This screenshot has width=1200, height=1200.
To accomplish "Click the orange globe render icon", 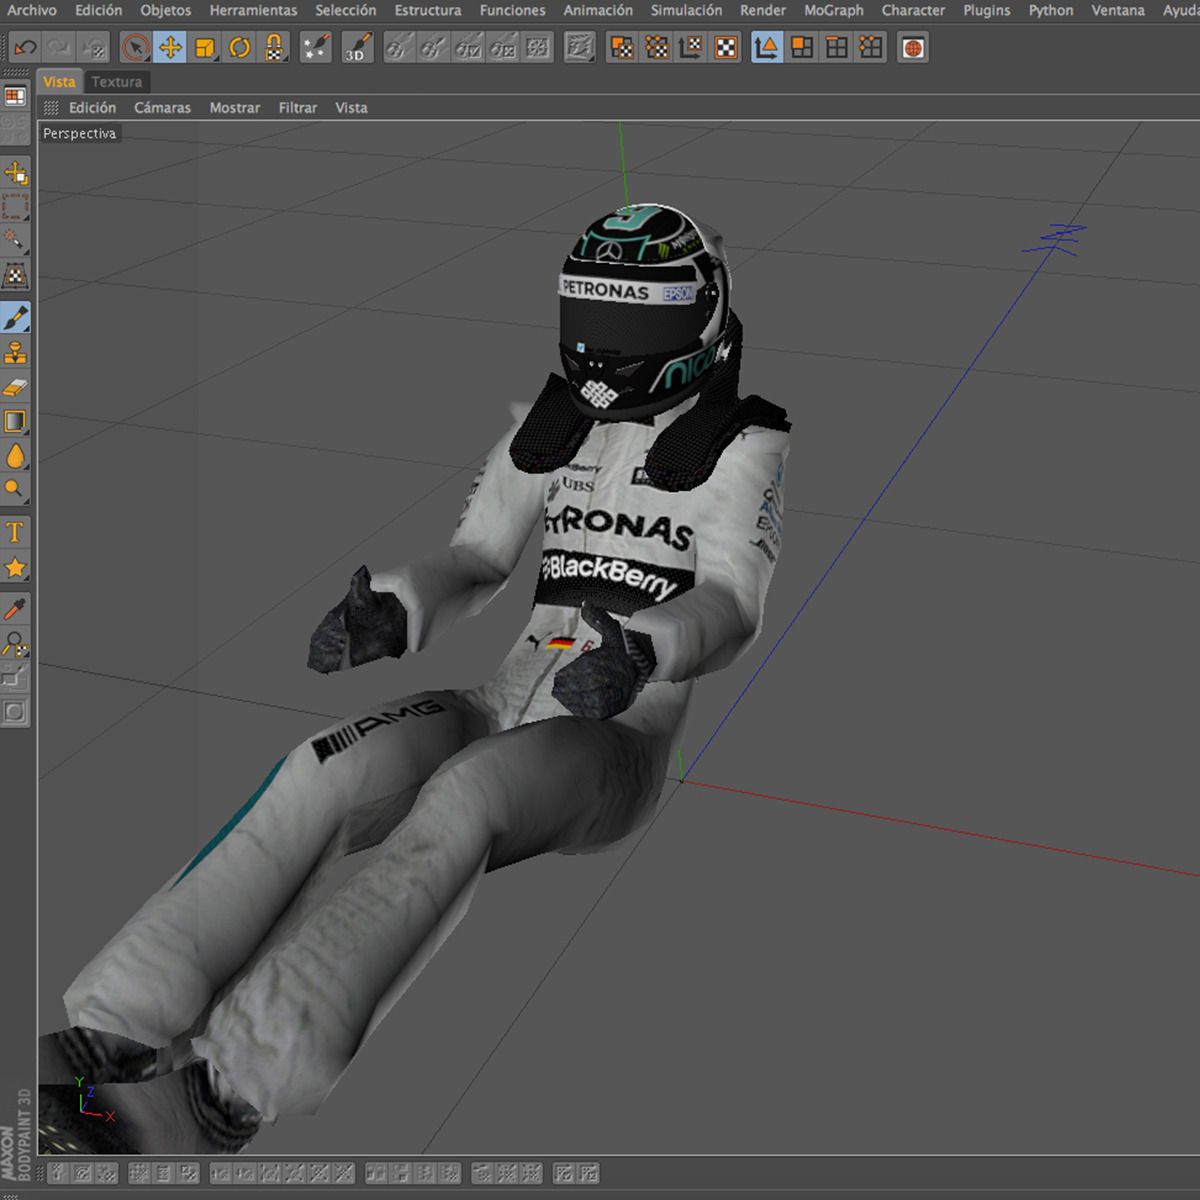I will tap(913, 47).
